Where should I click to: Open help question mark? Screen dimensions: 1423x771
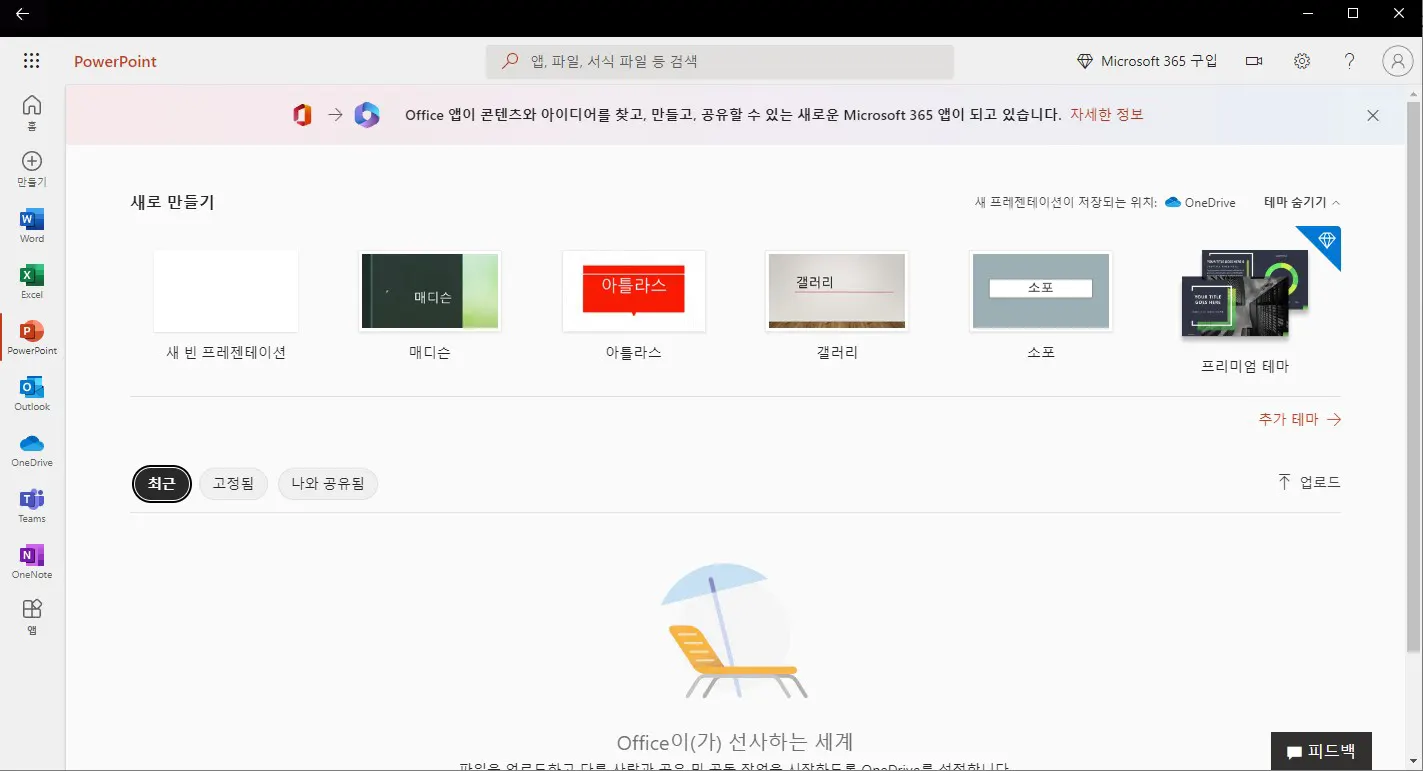pyautogui.click(x=1350, y=61)
